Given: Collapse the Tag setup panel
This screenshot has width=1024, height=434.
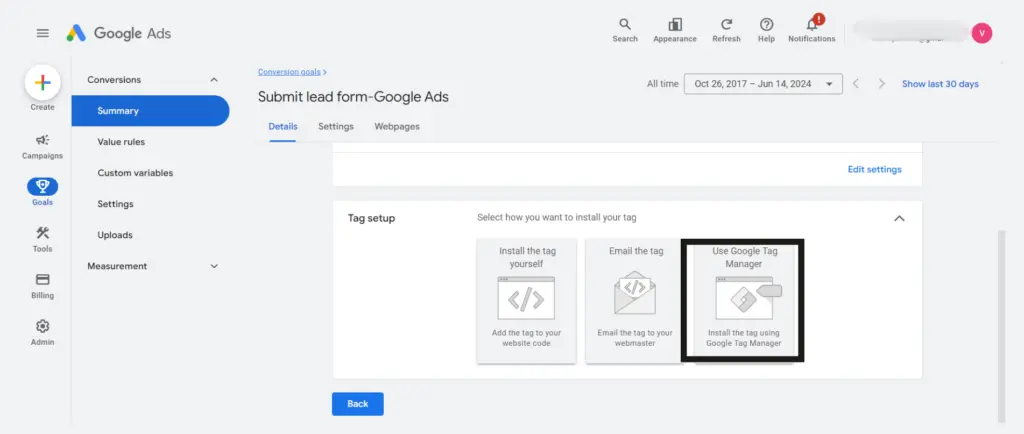Looking at the screenshot, I should [x=899, y=219].
